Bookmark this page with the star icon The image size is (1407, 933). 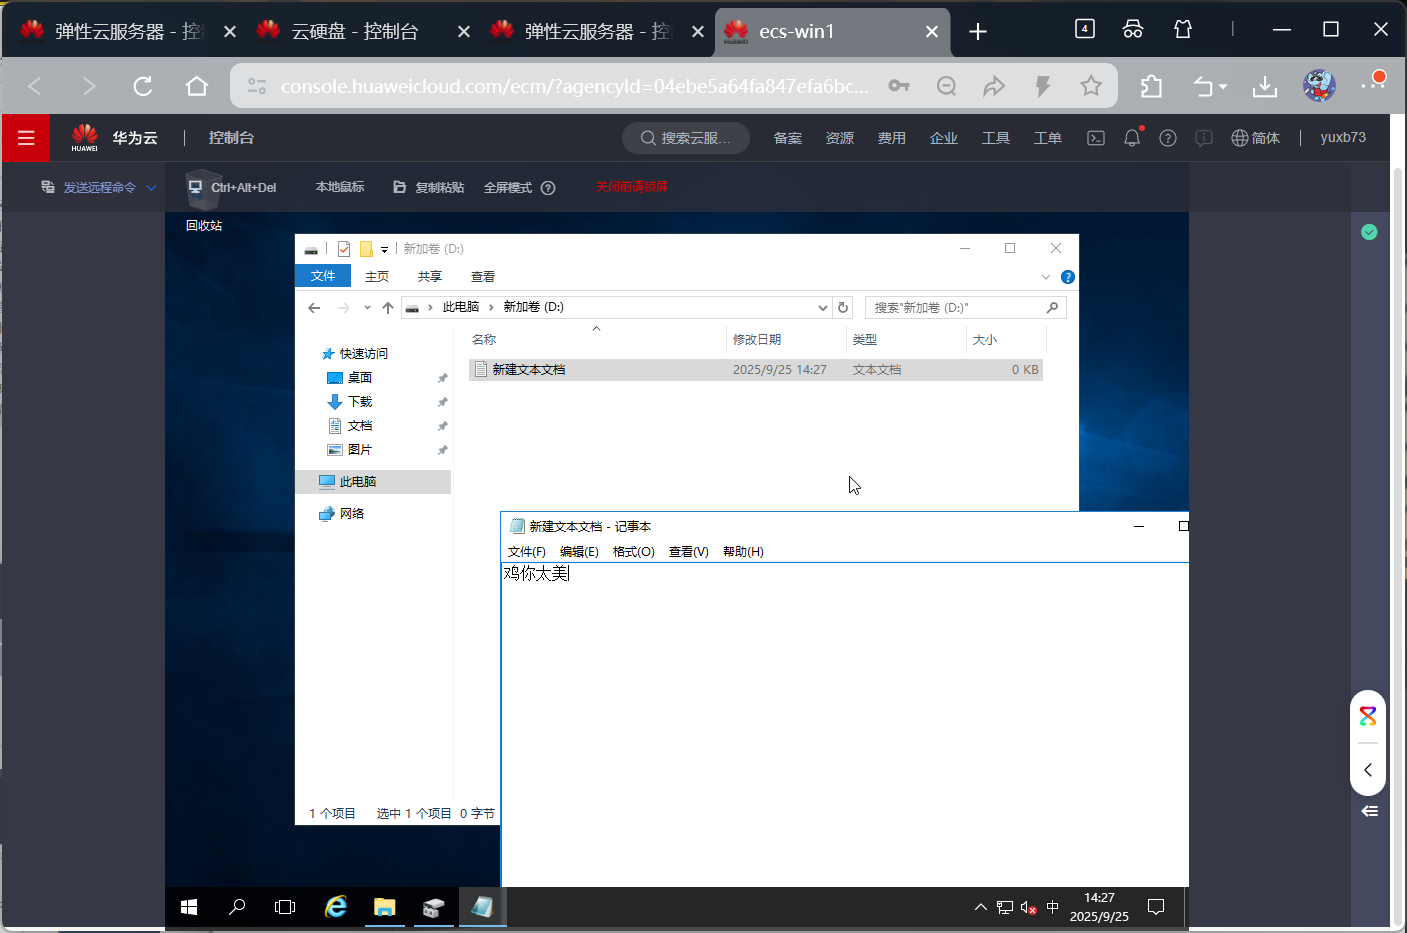(1091, 86)
